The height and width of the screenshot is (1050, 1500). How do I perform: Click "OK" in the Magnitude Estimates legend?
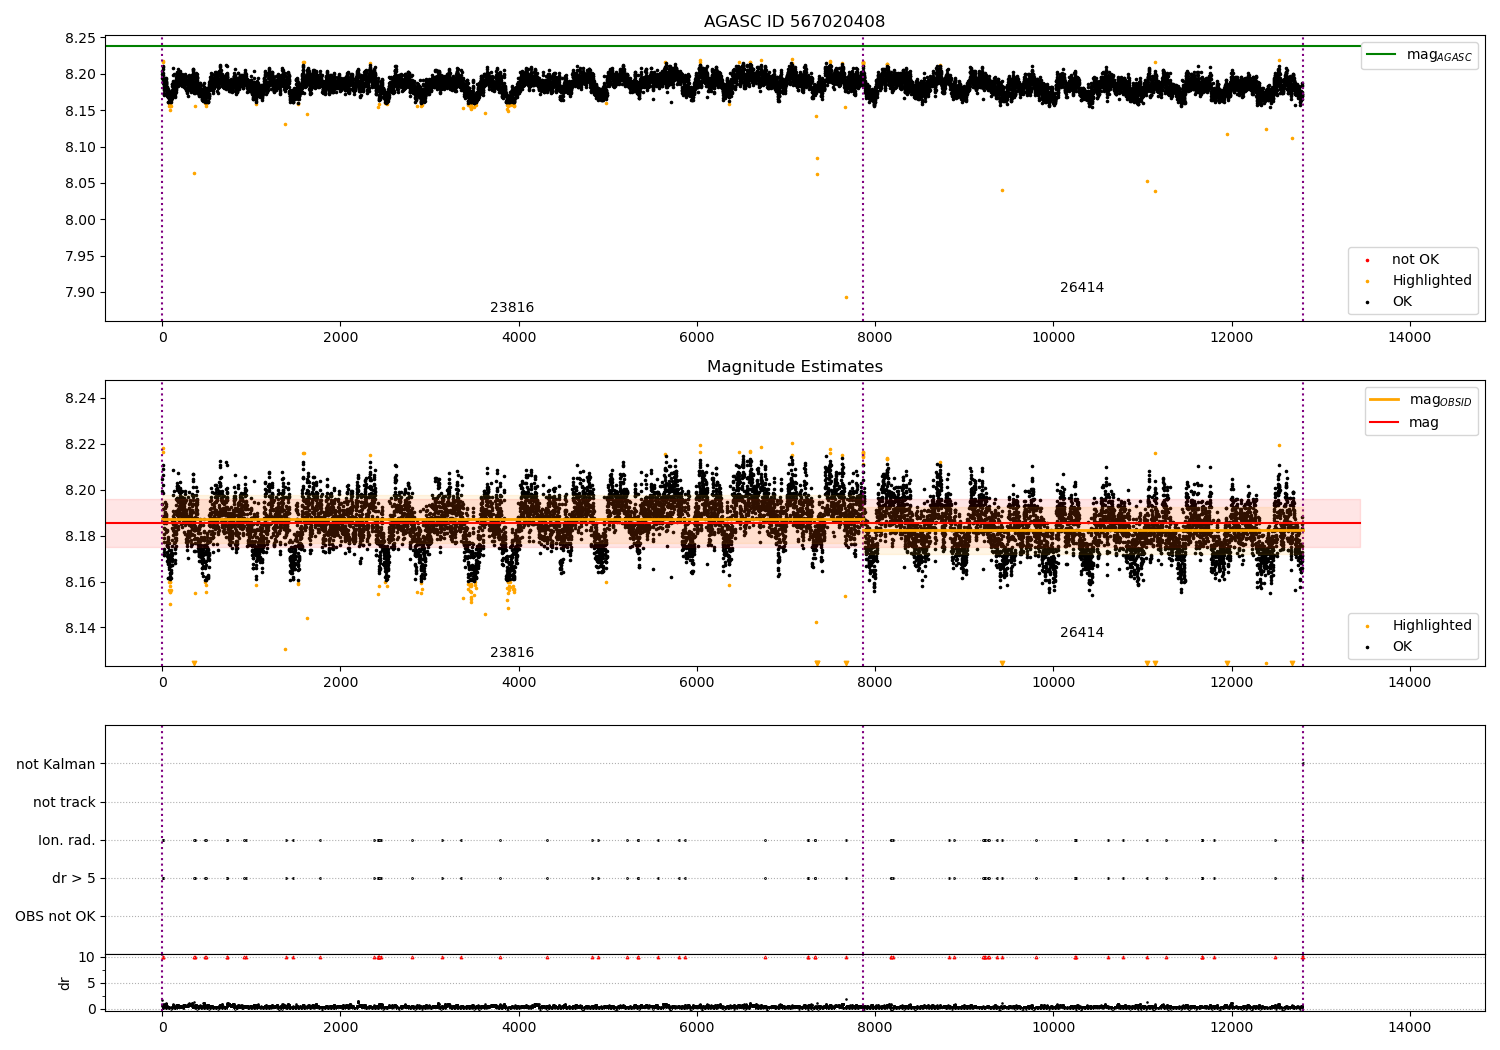point(1402,647)
